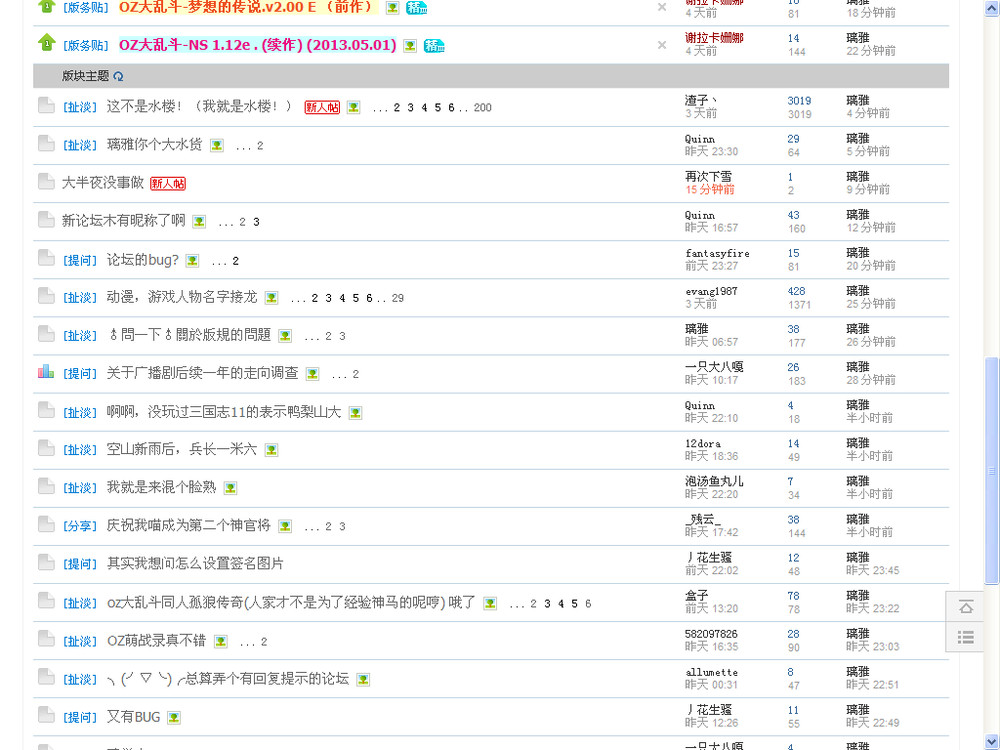The image size is (1000, 750).
Task: View author profile 渣子丶
Action: tap(701, 100)
